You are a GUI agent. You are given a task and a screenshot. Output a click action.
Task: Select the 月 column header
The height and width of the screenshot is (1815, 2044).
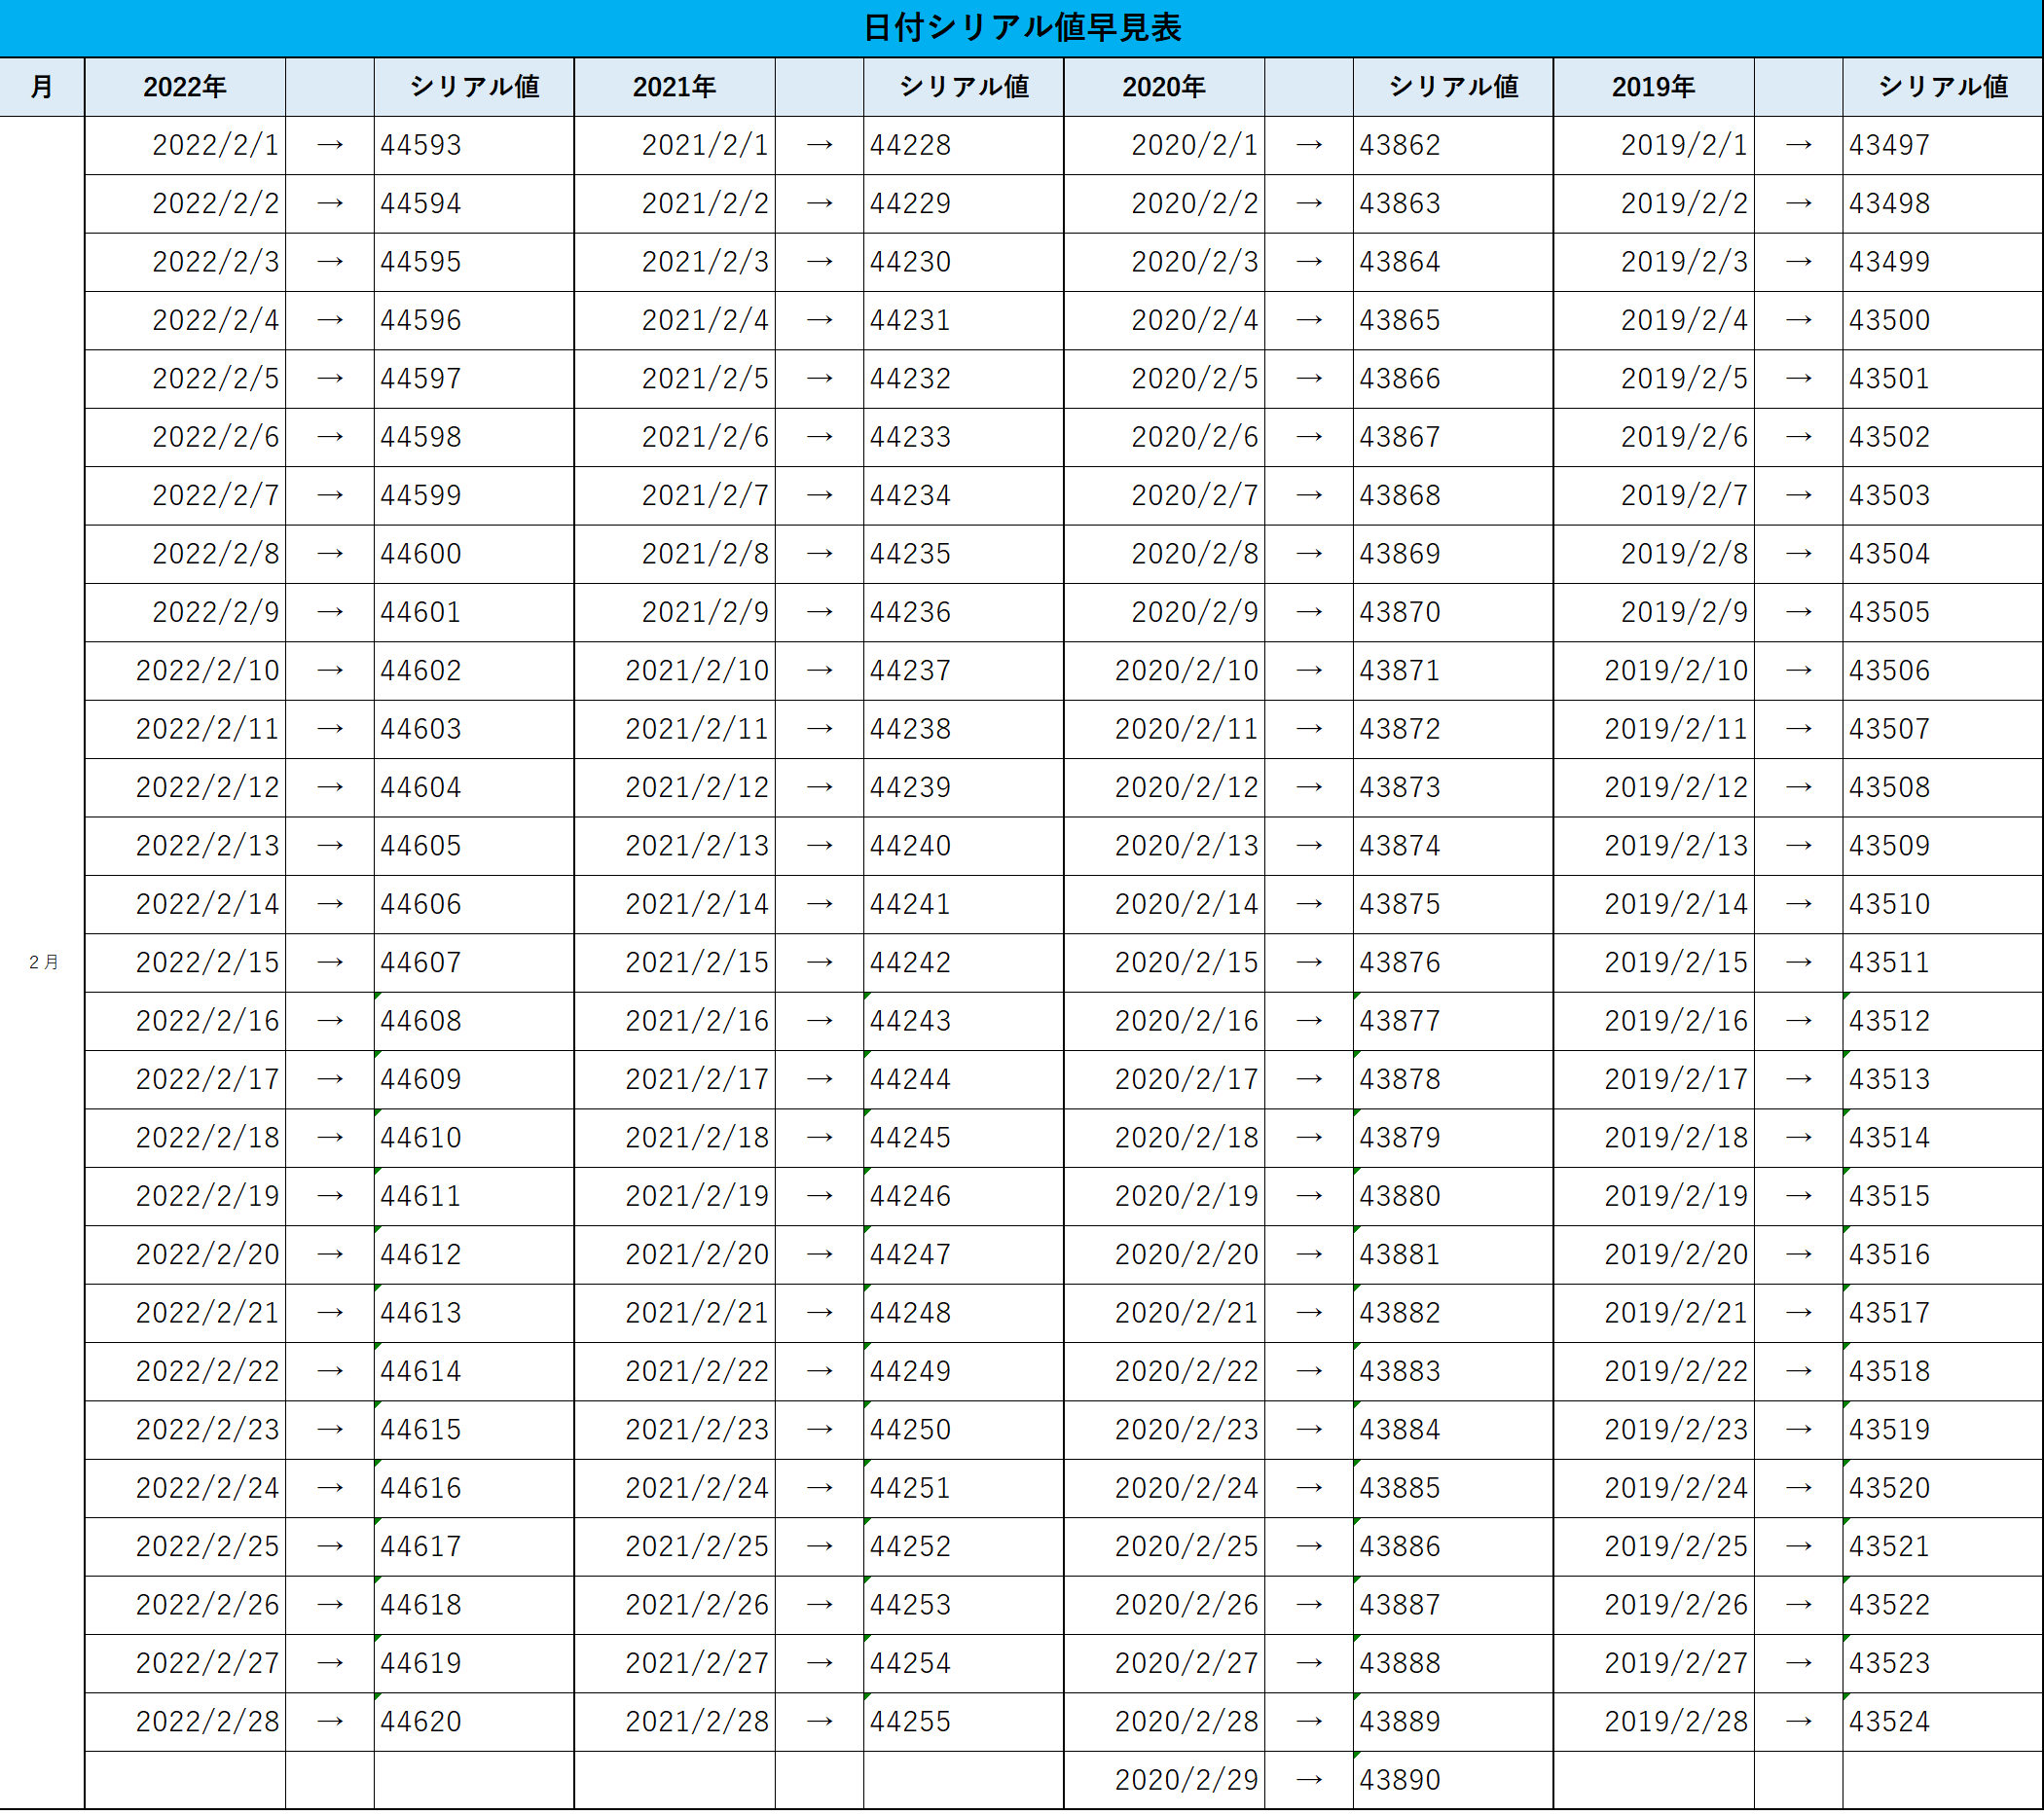(x=42, y=87)
